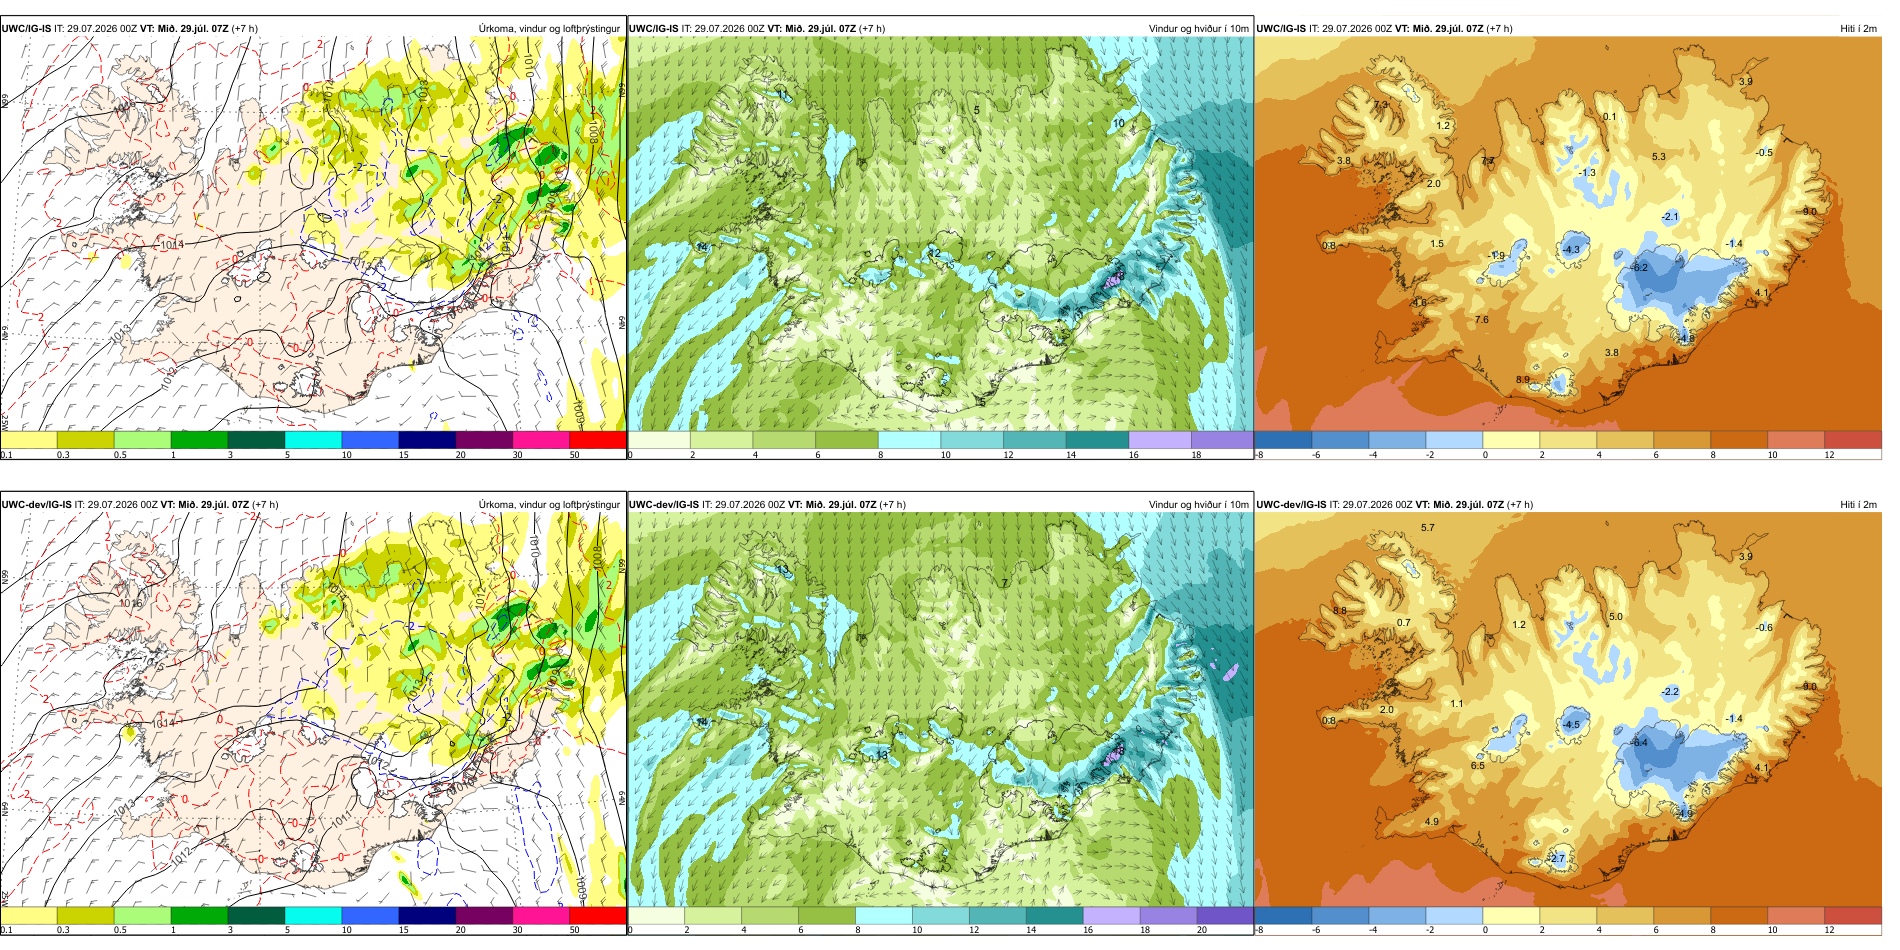Click the -2.1 reading on the UWC/IG-IS temperature map
This screenshot has width=1900, height=950.
tap(1670, 217)
